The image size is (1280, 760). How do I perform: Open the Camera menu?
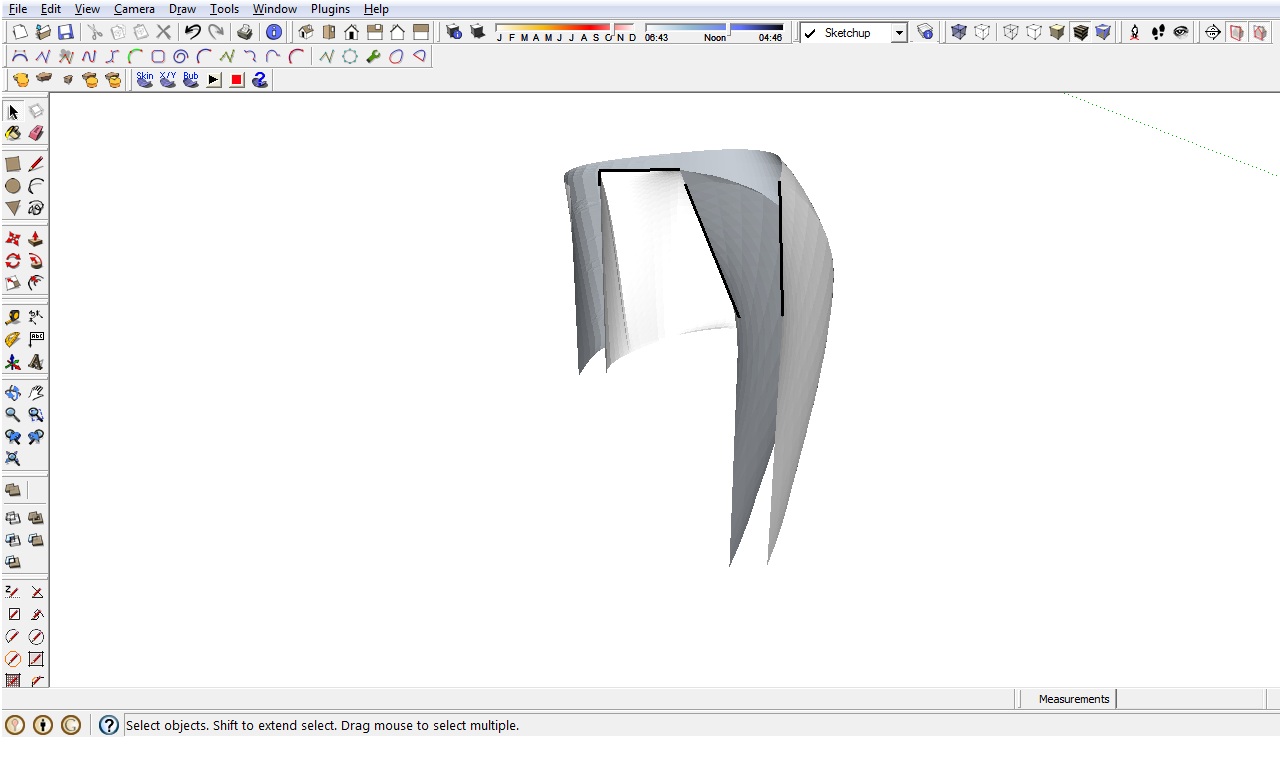(x=134, y=9)
